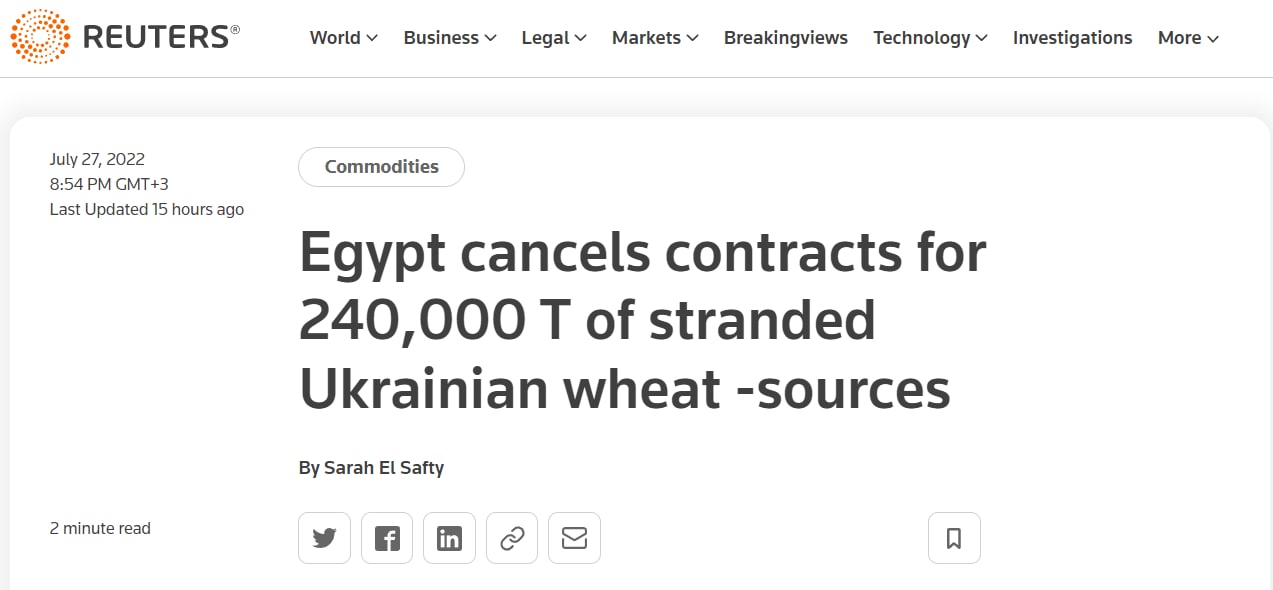Screen dimensions: 1273x590
Task: Open the Markets menu
Action: pos(654,38)
